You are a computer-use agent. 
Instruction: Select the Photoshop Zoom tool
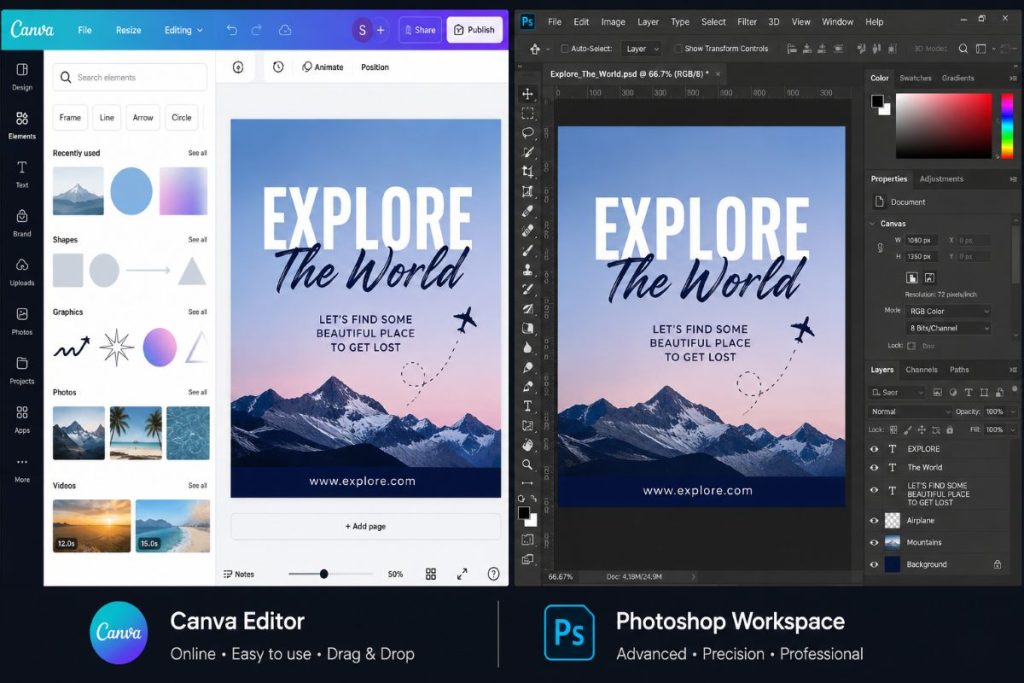coord(528,465)
